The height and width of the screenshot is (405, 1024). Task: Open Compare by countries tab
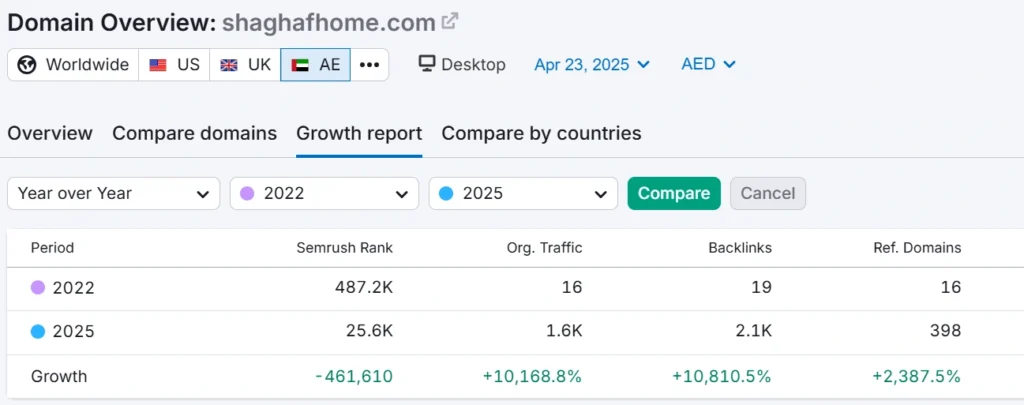(x=541, y=133)
